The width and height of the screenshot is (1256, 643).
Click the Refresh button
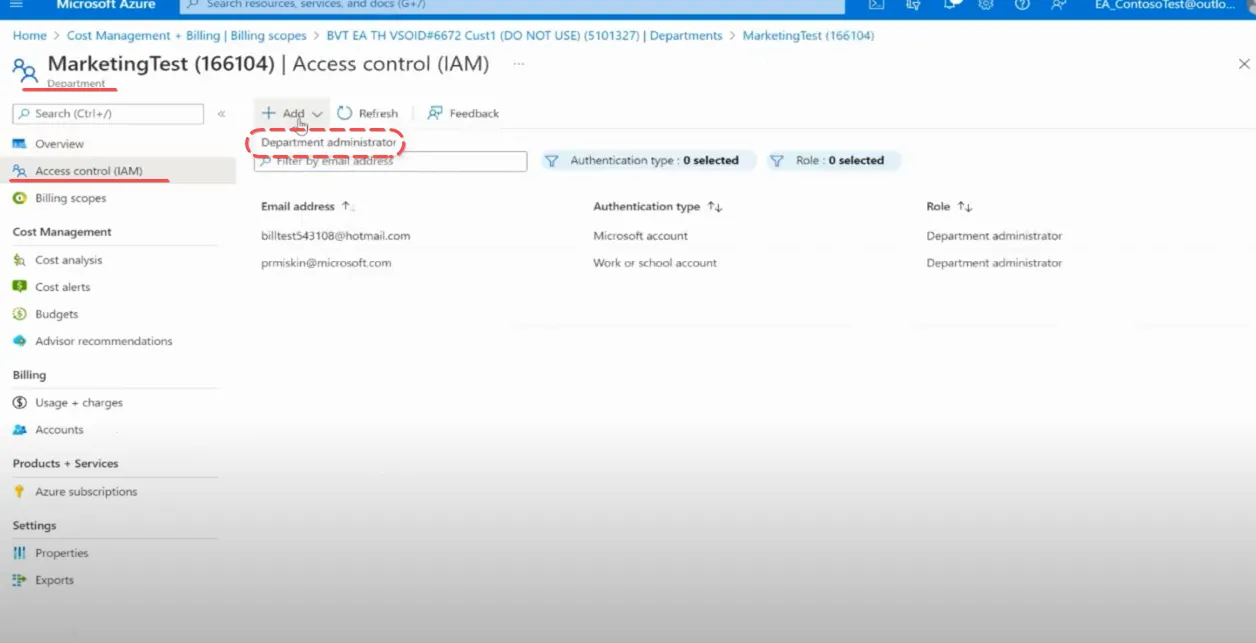coord(367,113)
